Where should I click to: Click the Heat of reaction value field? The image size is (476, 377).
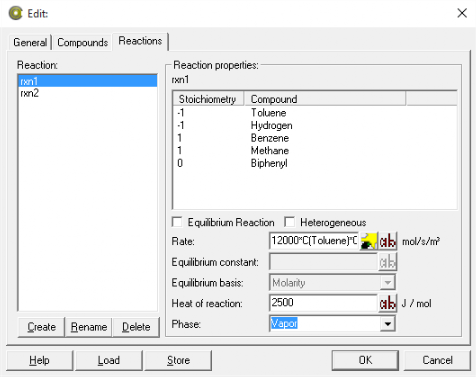click(323, 303)
